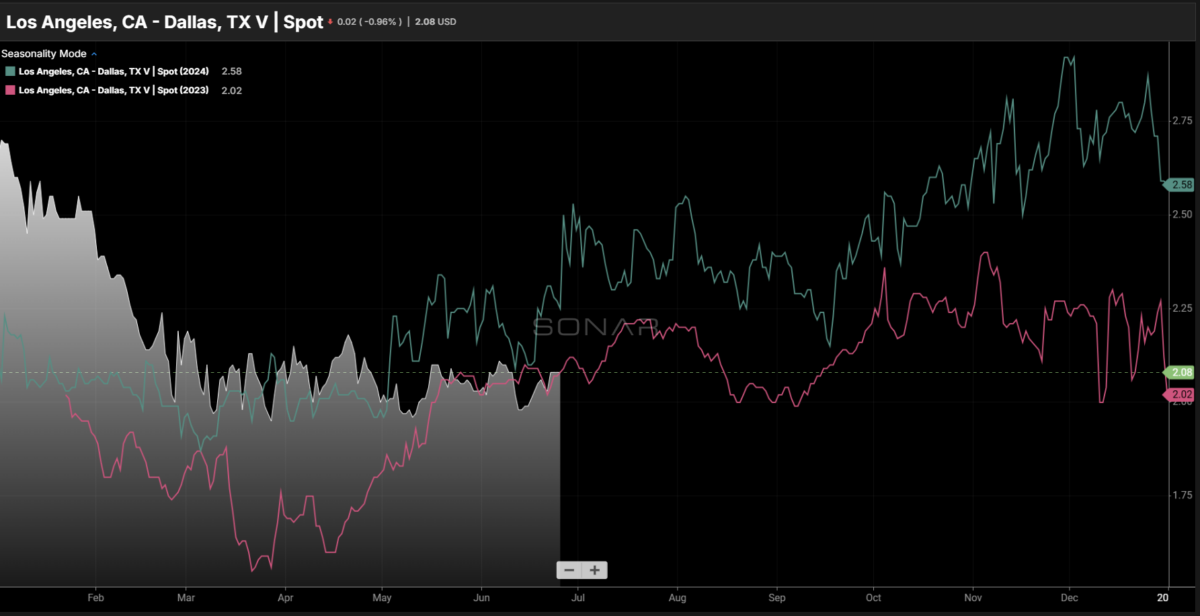The image size is (1200, 616).
Task: Select the Jul label on time axis
Action: (x=578, y=596)
